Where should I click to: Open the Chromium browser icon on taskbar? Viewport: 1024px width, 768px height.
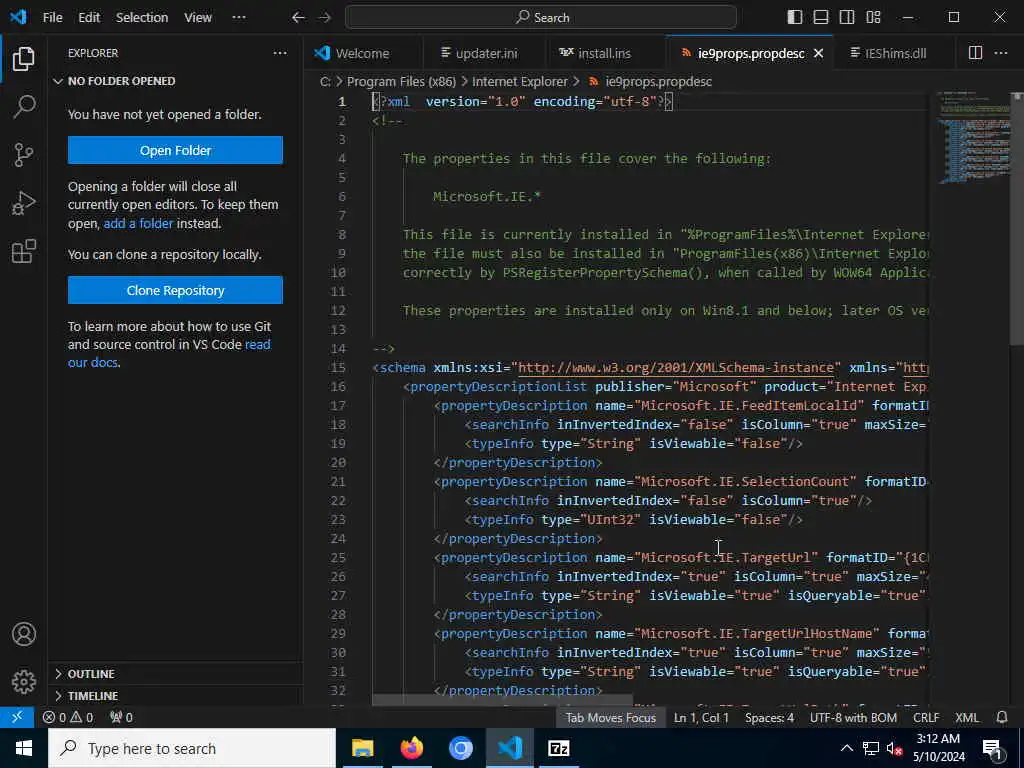coord(460,748)
